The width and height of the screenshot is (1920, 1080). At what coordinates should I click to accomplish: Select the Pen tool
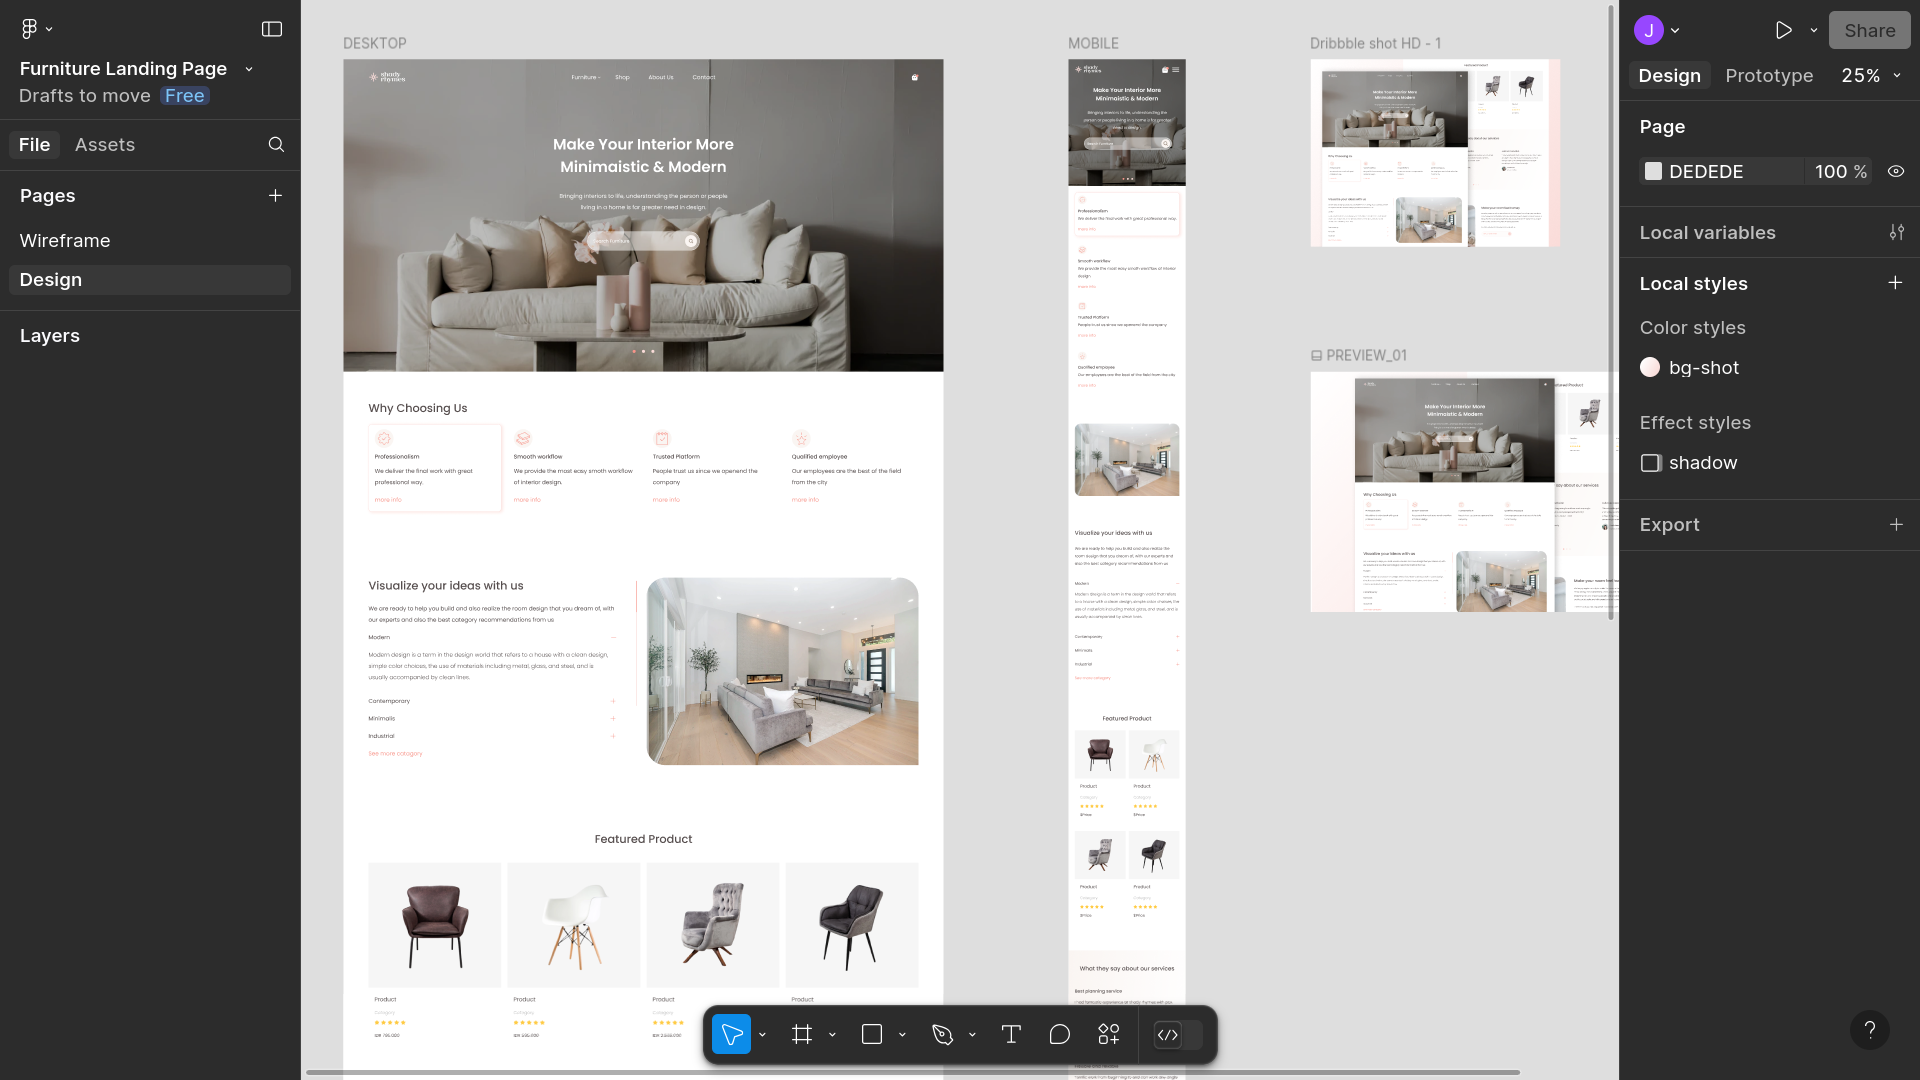point(942,1034)
